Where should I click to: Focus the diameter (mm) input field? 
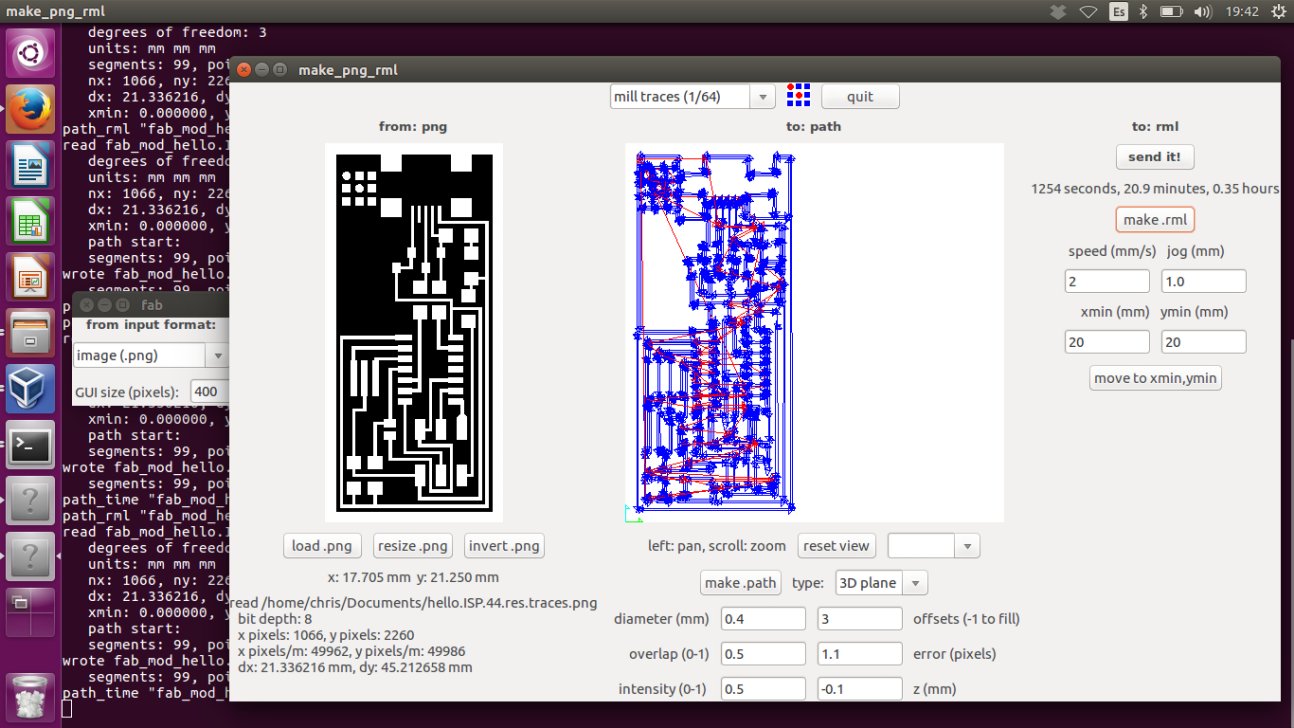point(763,619)
